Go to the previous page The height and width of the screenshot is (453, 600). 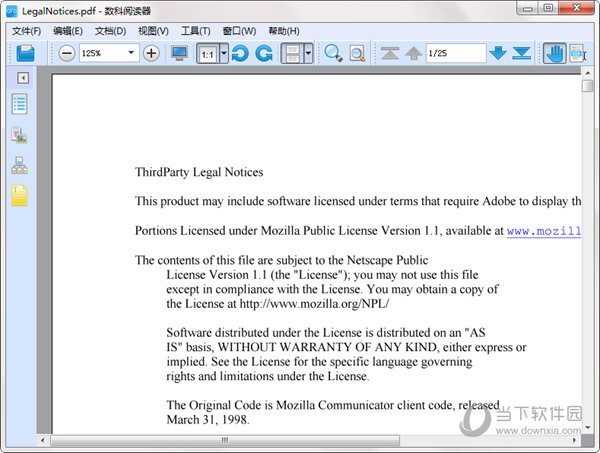pos(413,53)
